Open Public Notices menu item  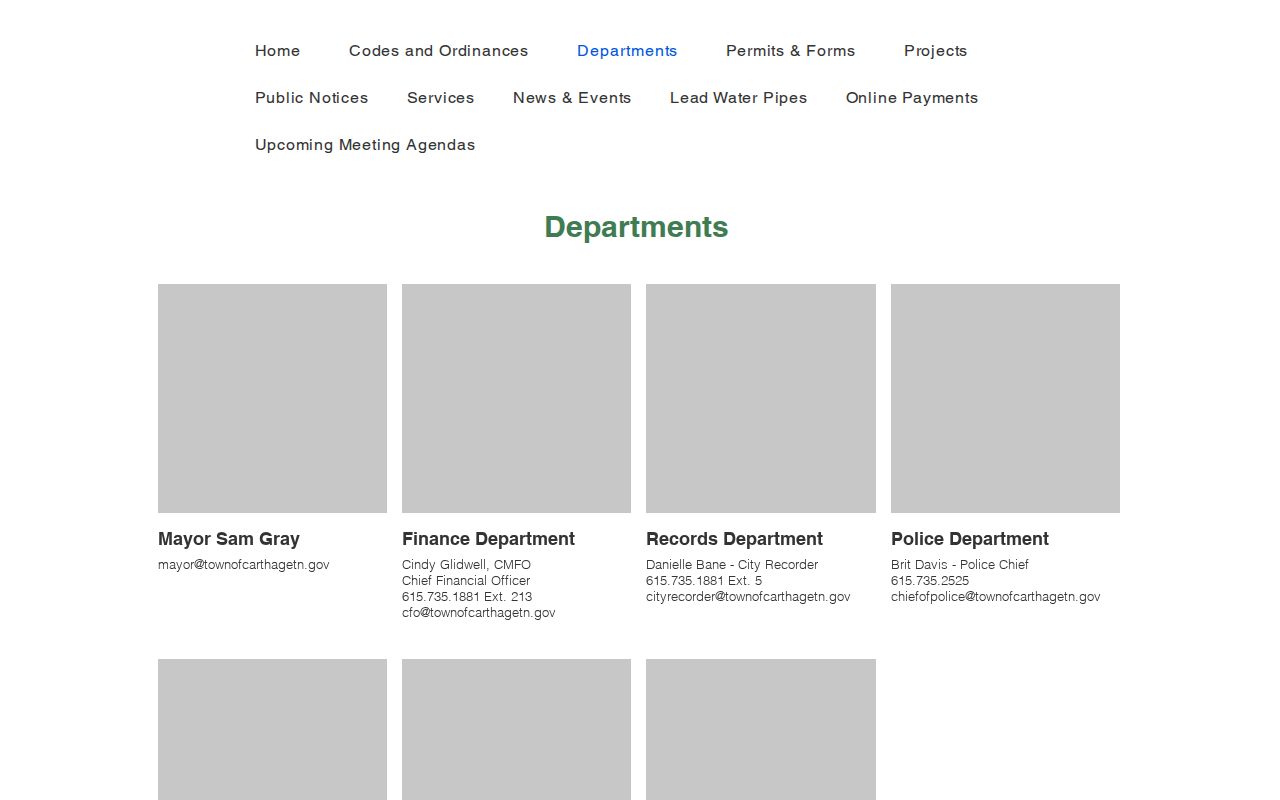click(311, 98)
